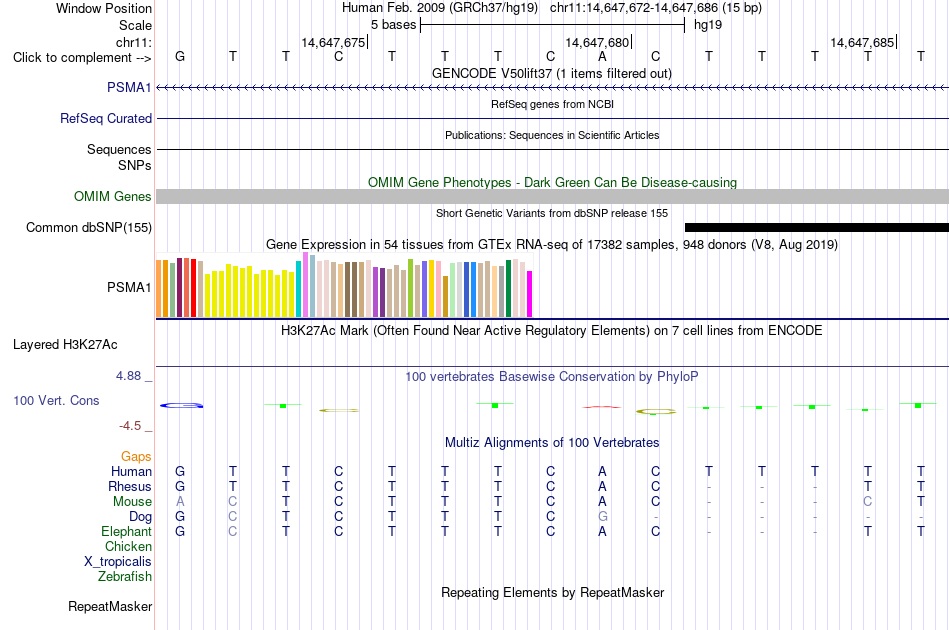This screenshot has width=950, height=630.
Task: Click the Elephant species label
Action: pos(126,531)
